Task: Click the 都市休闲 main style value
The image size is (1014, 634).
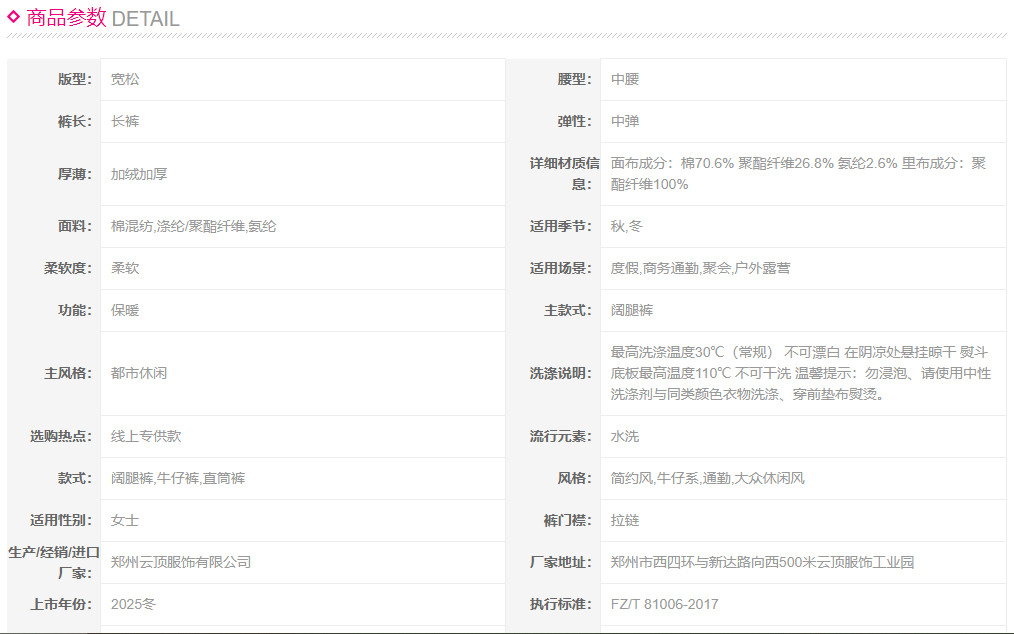Action: (139, 373)
